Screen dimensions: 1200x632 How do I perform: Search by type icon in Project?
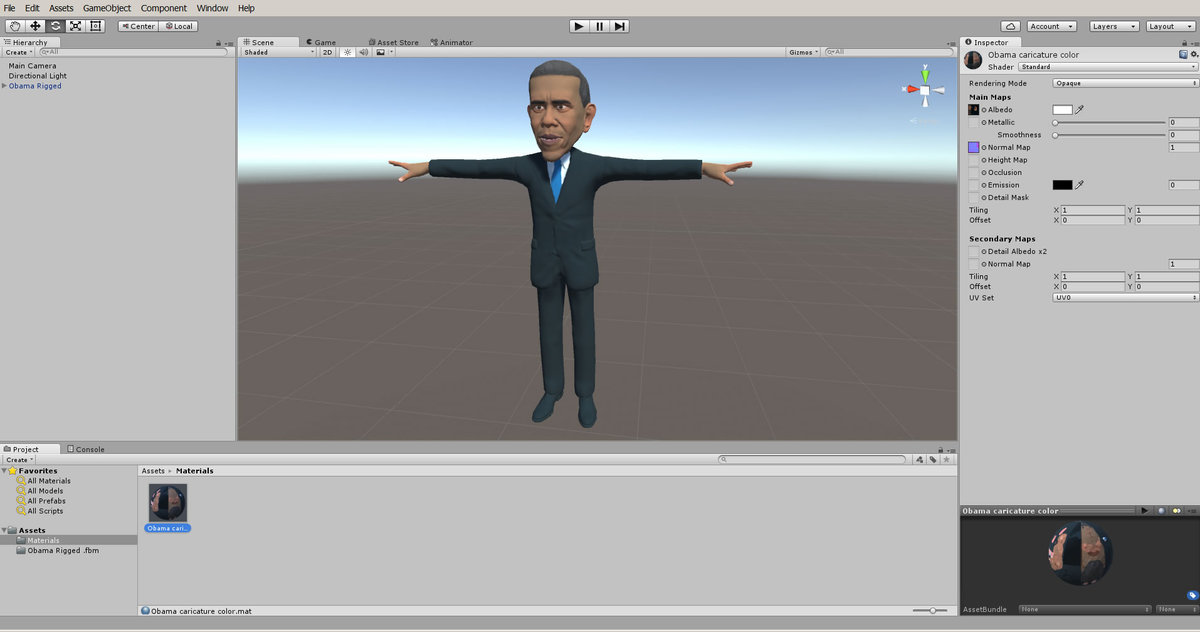pyautogui.click(x=920, y=460)
